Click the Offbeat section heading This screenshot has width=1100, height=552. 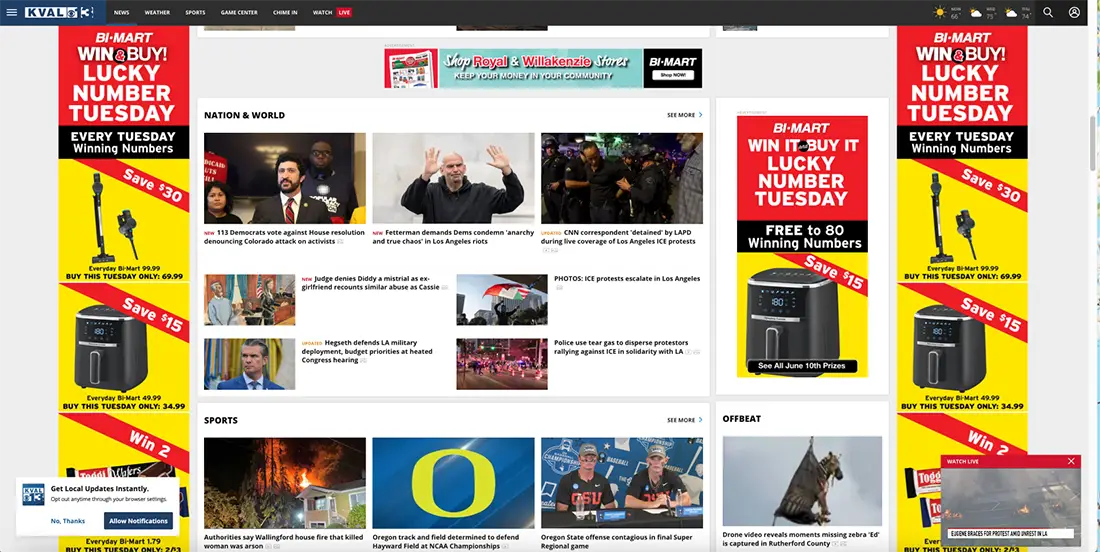pyautogui.click(x=742, y=419)
